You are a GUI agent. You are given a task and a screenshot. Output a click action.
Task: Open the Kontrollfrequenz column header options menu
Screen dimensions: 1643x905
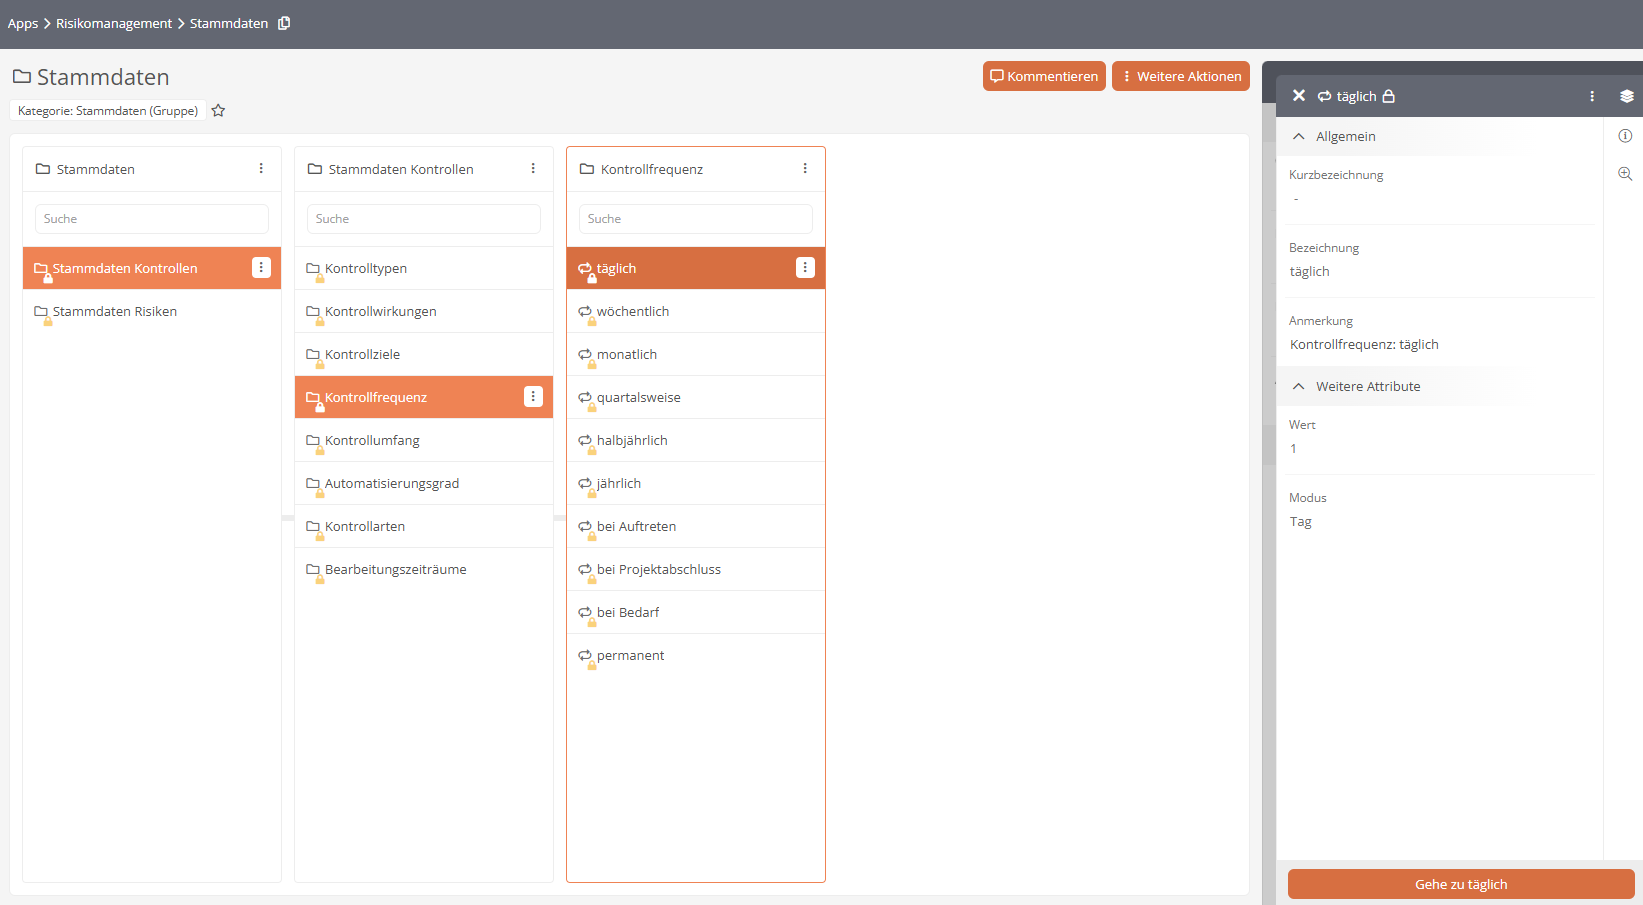[x=805, y=169]
